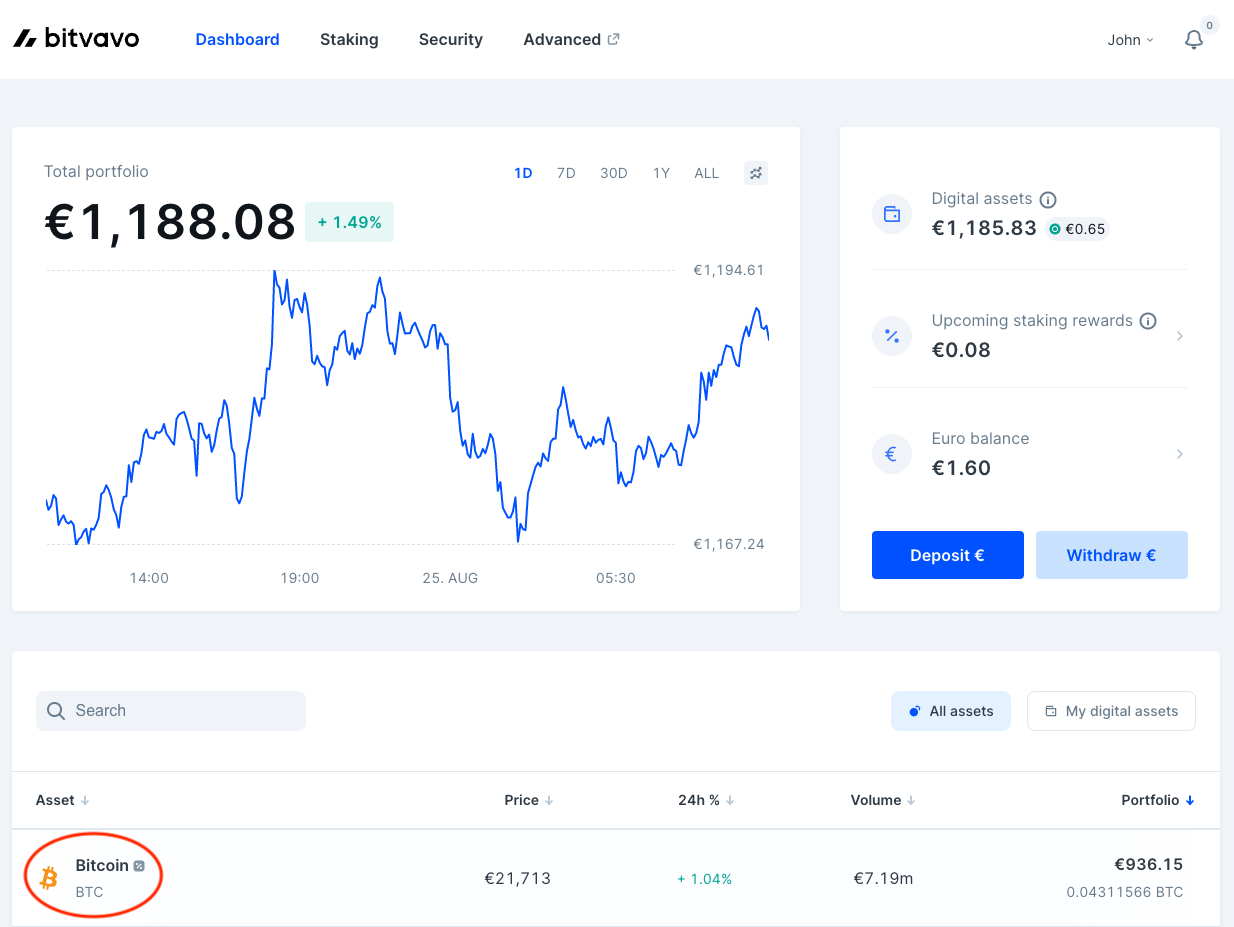This screenshot has height=927, width=1234.
Task: Open the notifications bell
Action: click(1193, 40)
